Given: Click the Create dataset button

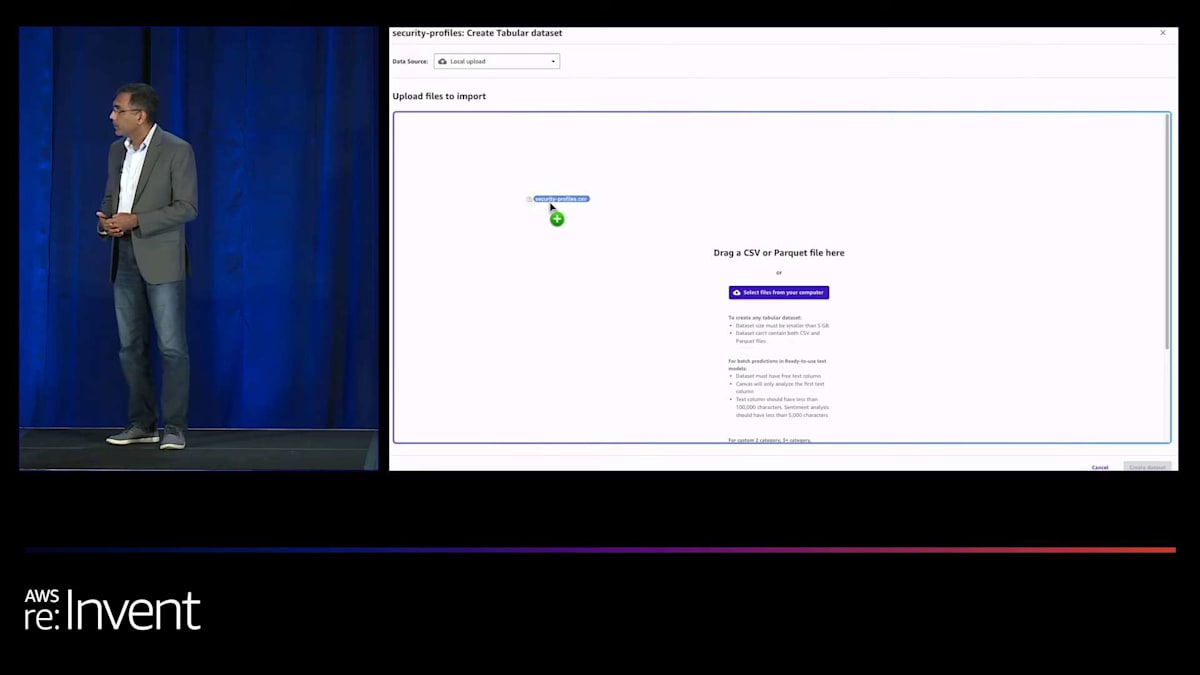Looking at the screenshot, I should 1148,467.
